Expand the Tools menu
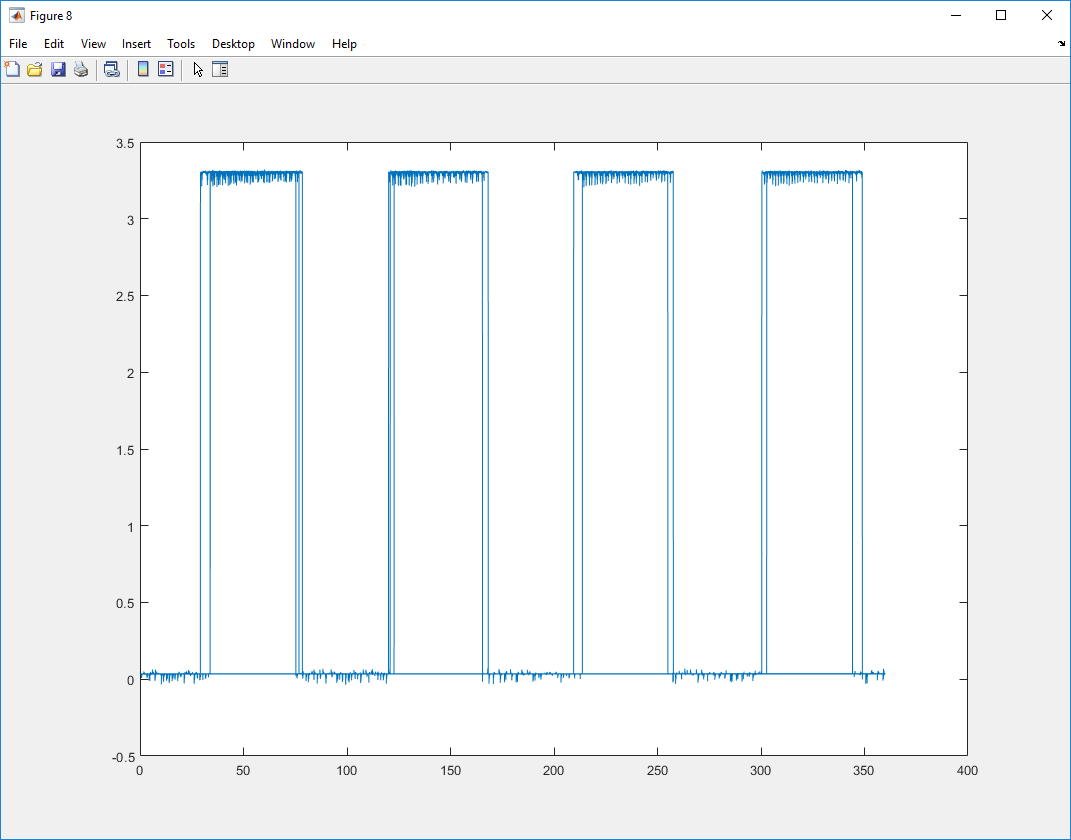This screenshot has width=1071, height=840. point(181,44)
